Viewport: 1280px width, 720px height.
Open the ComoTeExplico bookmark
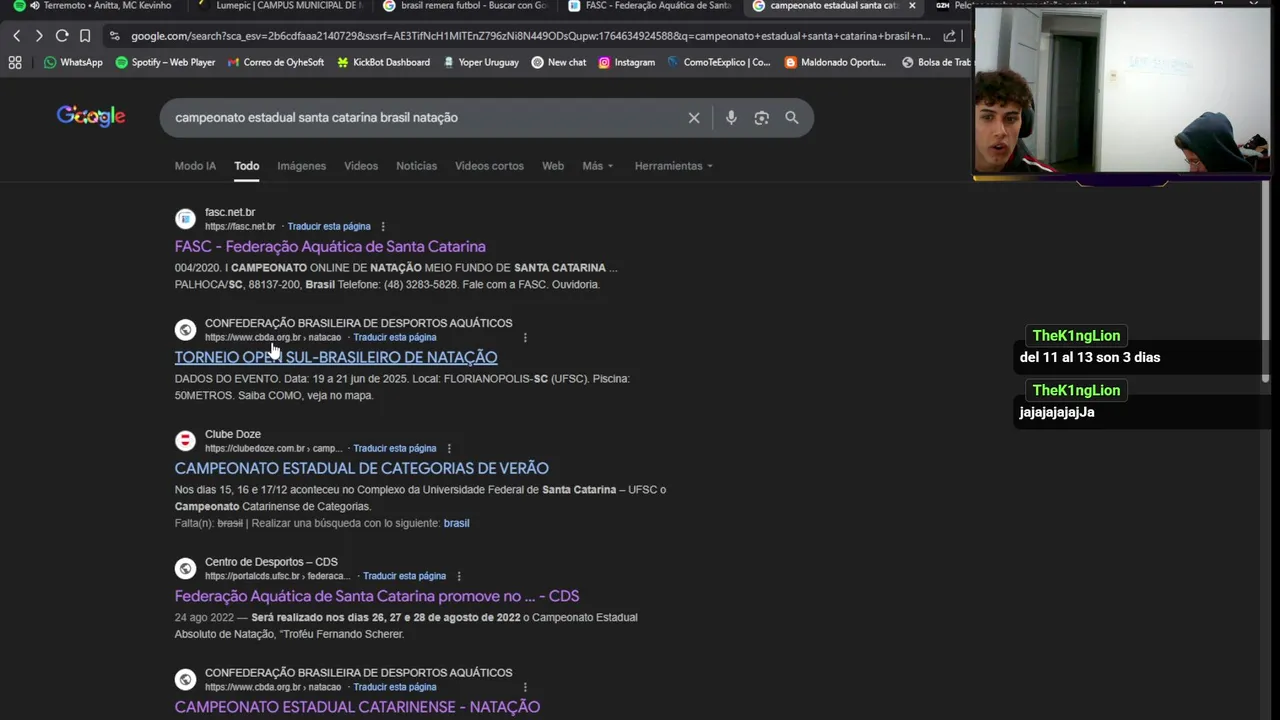(x=719, y=62)
